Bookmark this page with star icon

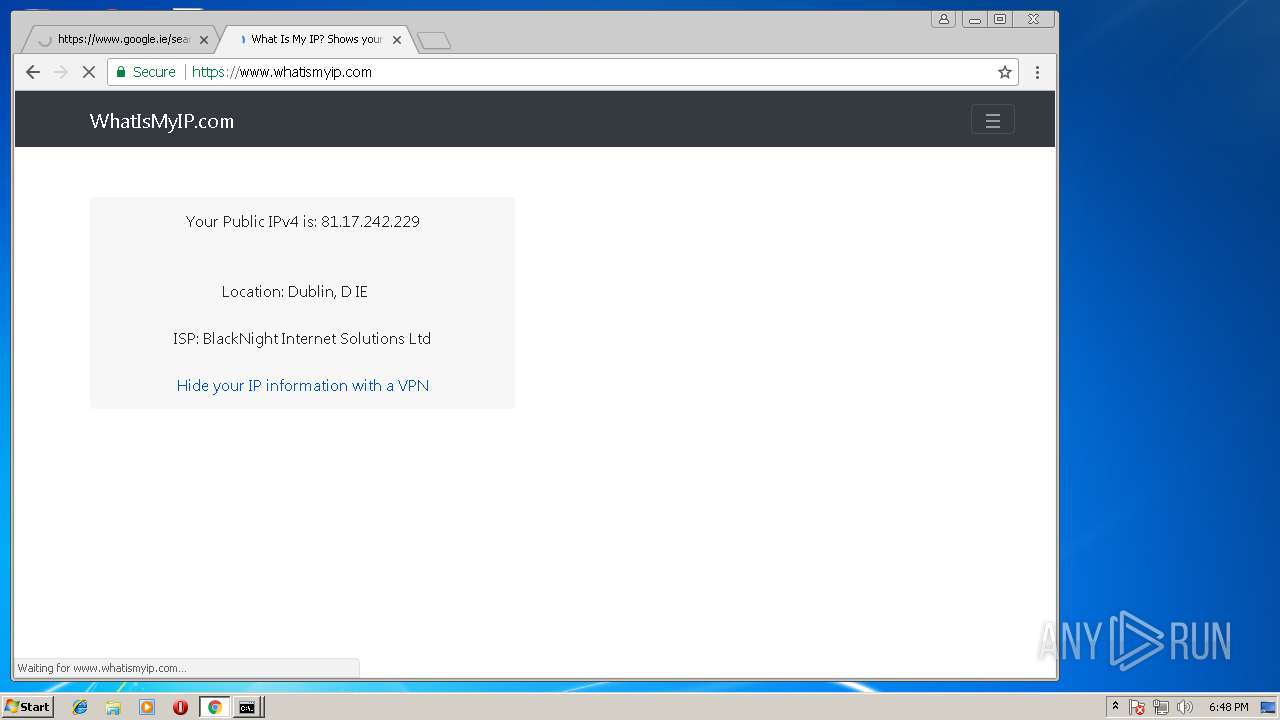click(1005, 72)
